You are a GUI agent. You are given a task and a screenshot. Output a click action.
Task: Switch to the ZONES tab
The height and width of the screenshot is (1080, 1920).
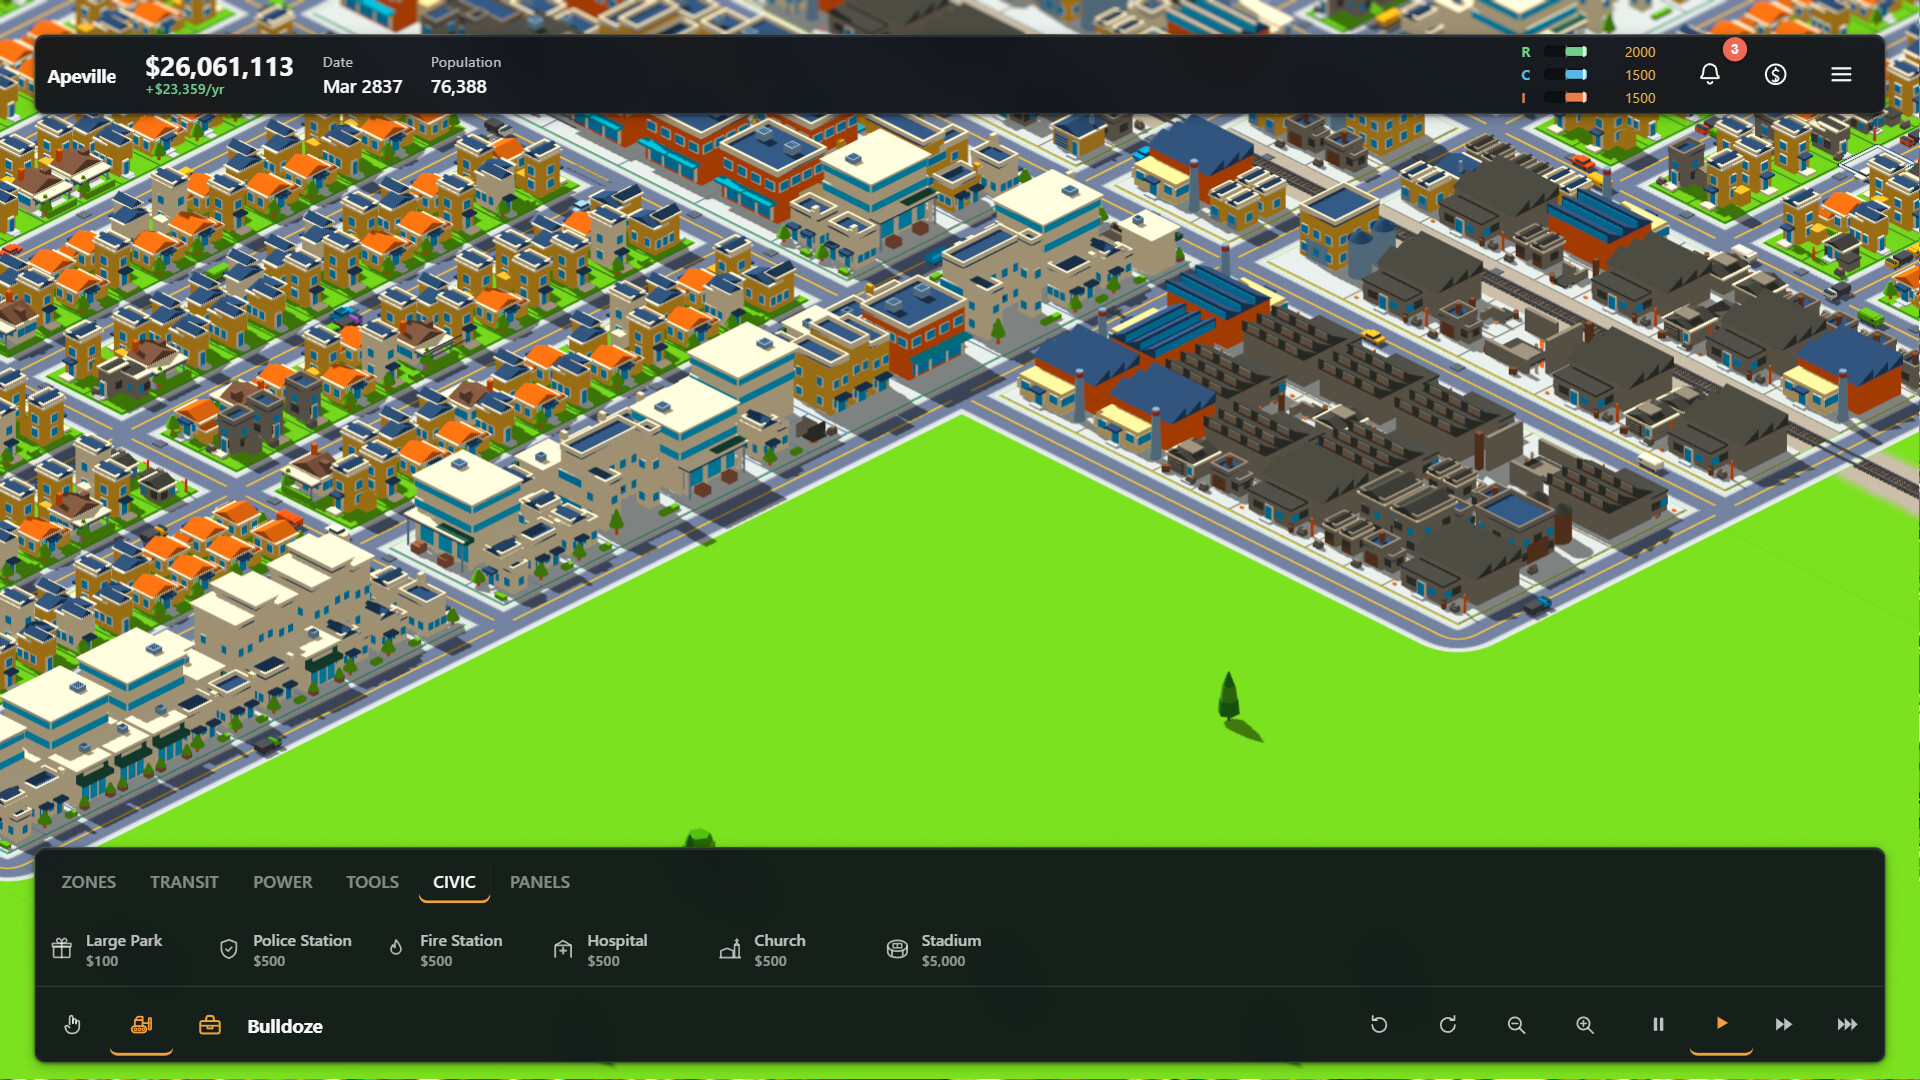tap(88, 882)
